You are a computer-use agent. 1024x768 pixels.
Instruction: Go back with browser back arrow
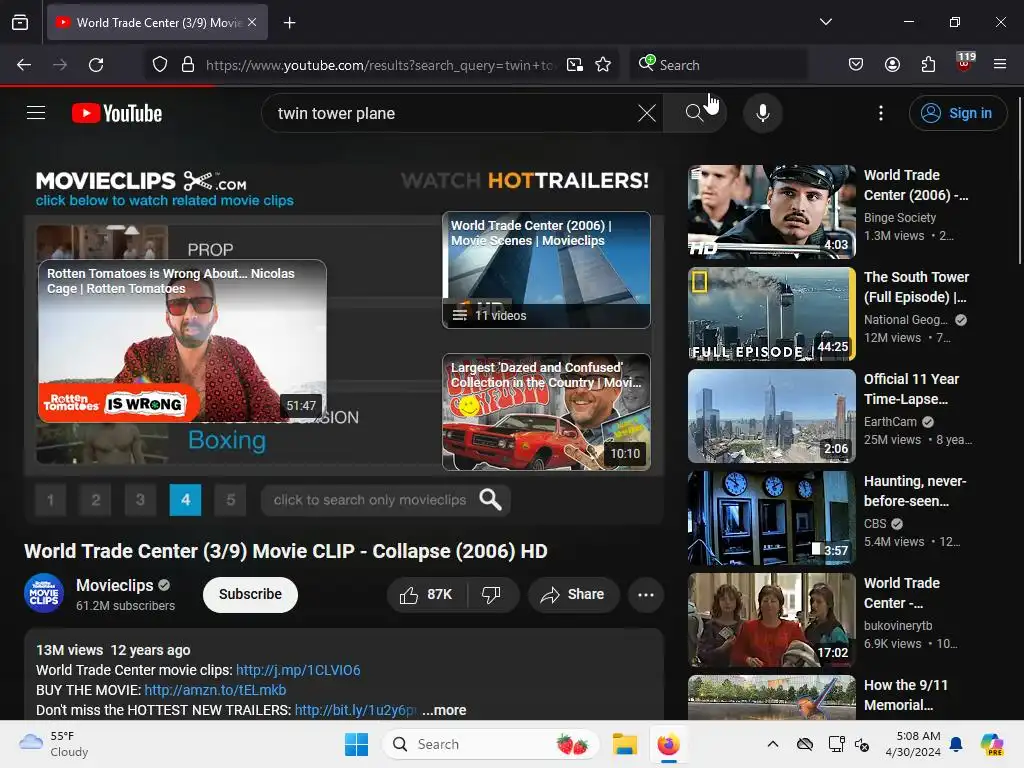click(x=24, y=65)
